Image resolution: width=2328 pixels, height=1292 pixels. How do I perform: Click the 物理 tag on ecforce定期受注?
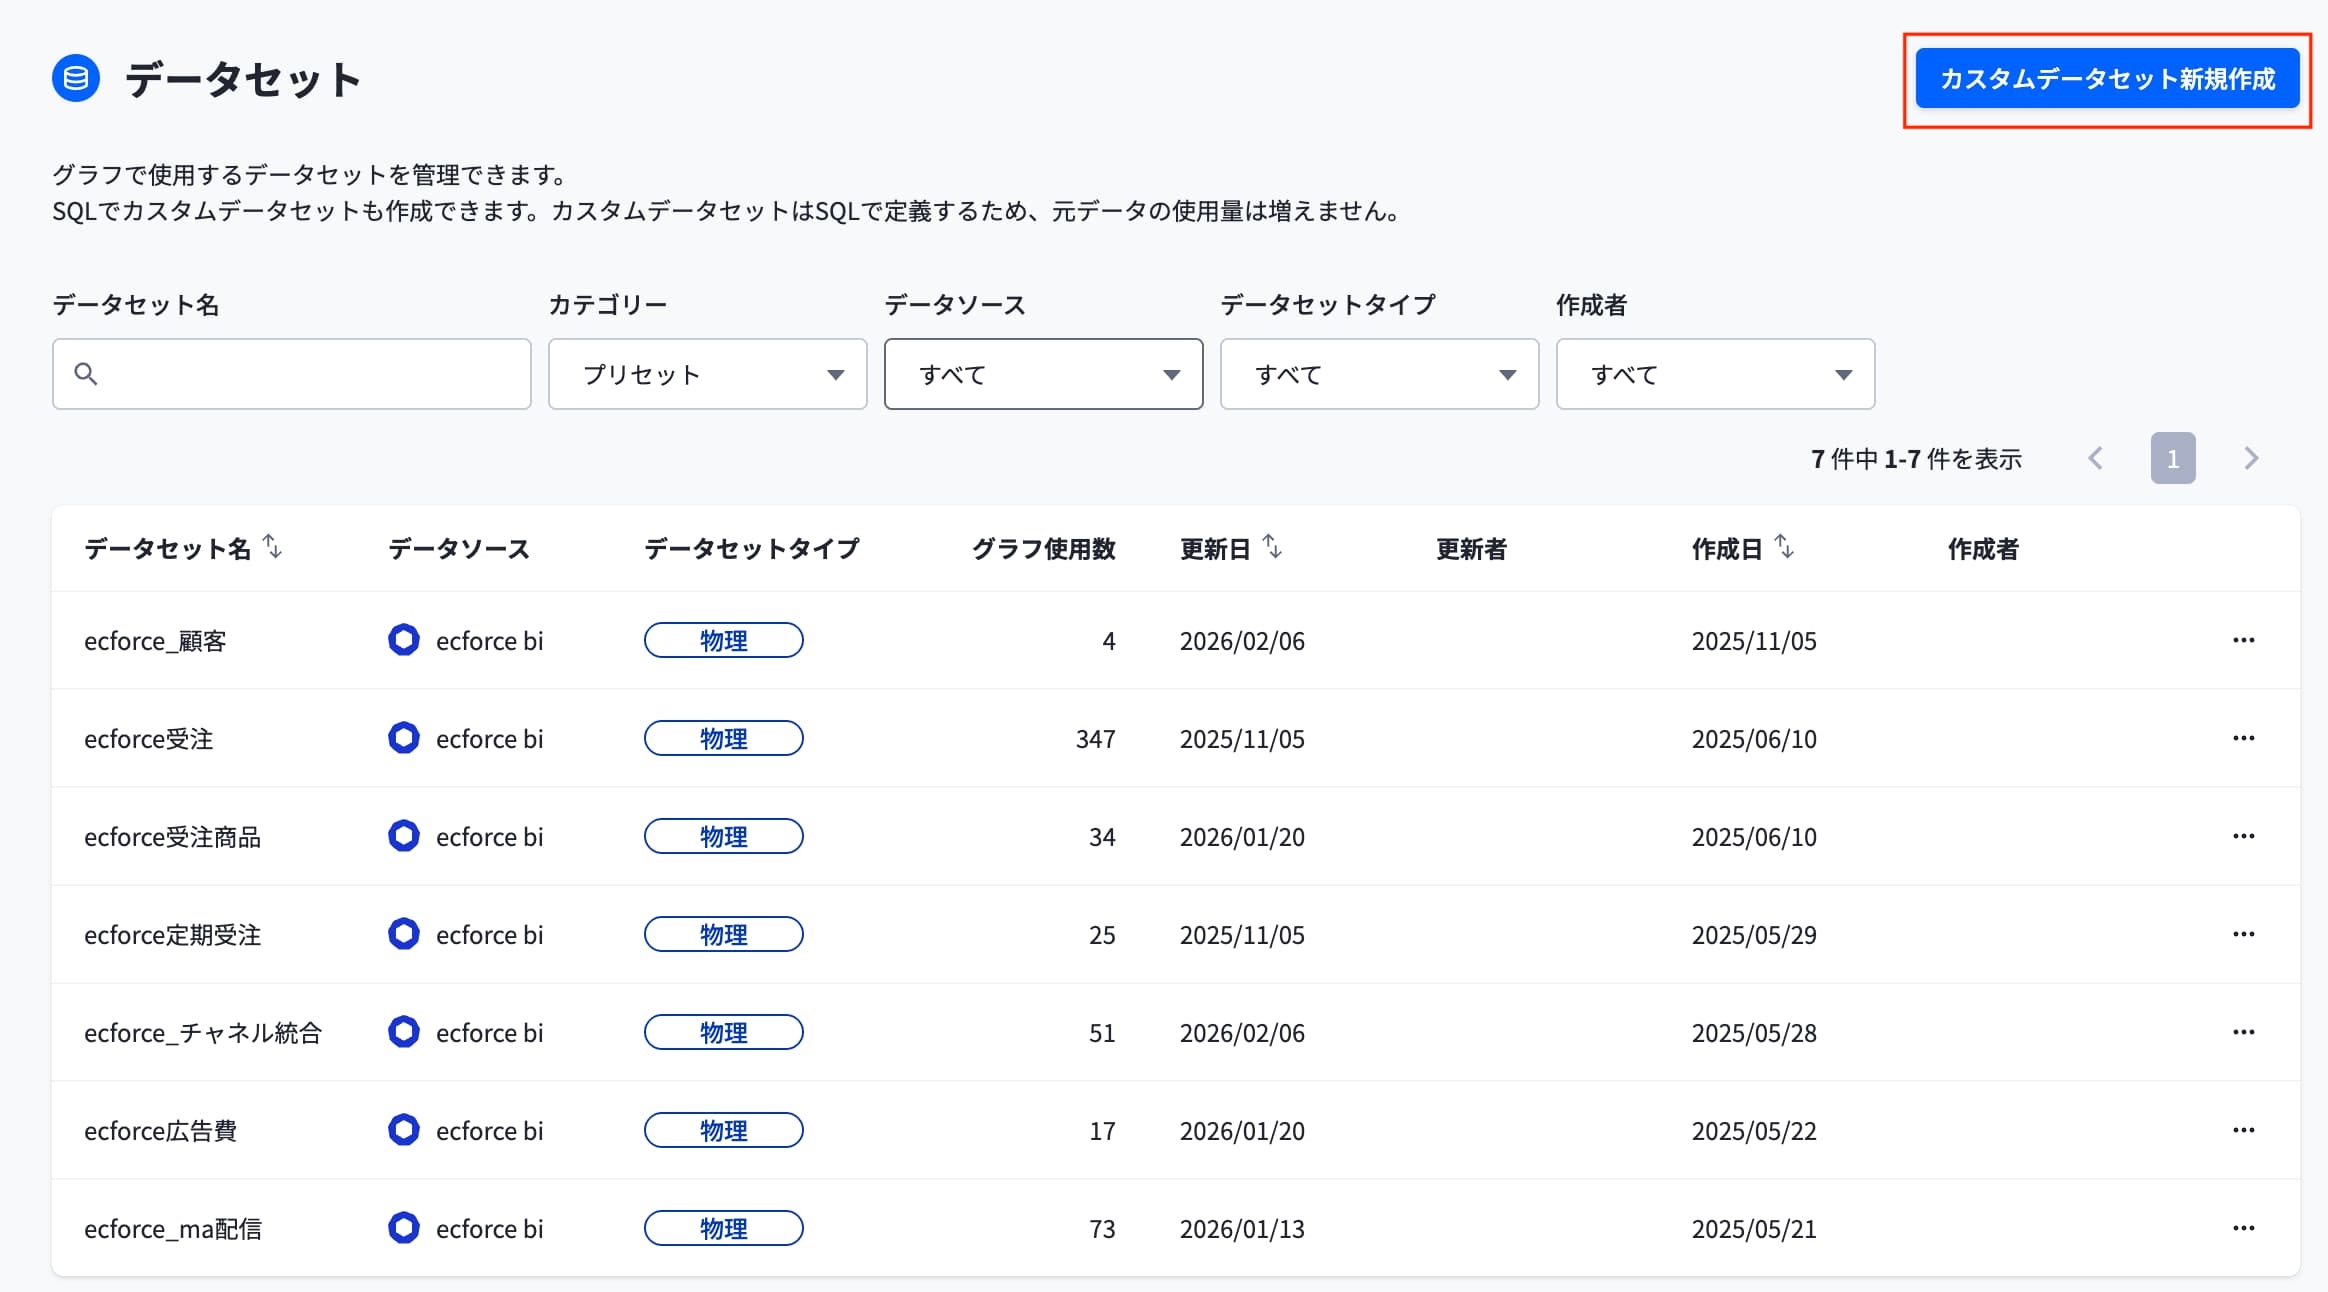click(723, 934)
